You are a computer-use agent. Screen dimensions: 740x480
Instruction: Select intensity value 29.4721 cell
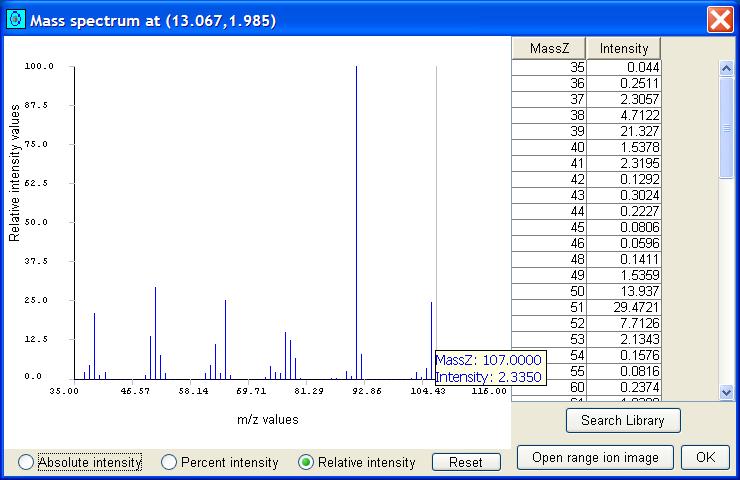click(x=623, y=307)
